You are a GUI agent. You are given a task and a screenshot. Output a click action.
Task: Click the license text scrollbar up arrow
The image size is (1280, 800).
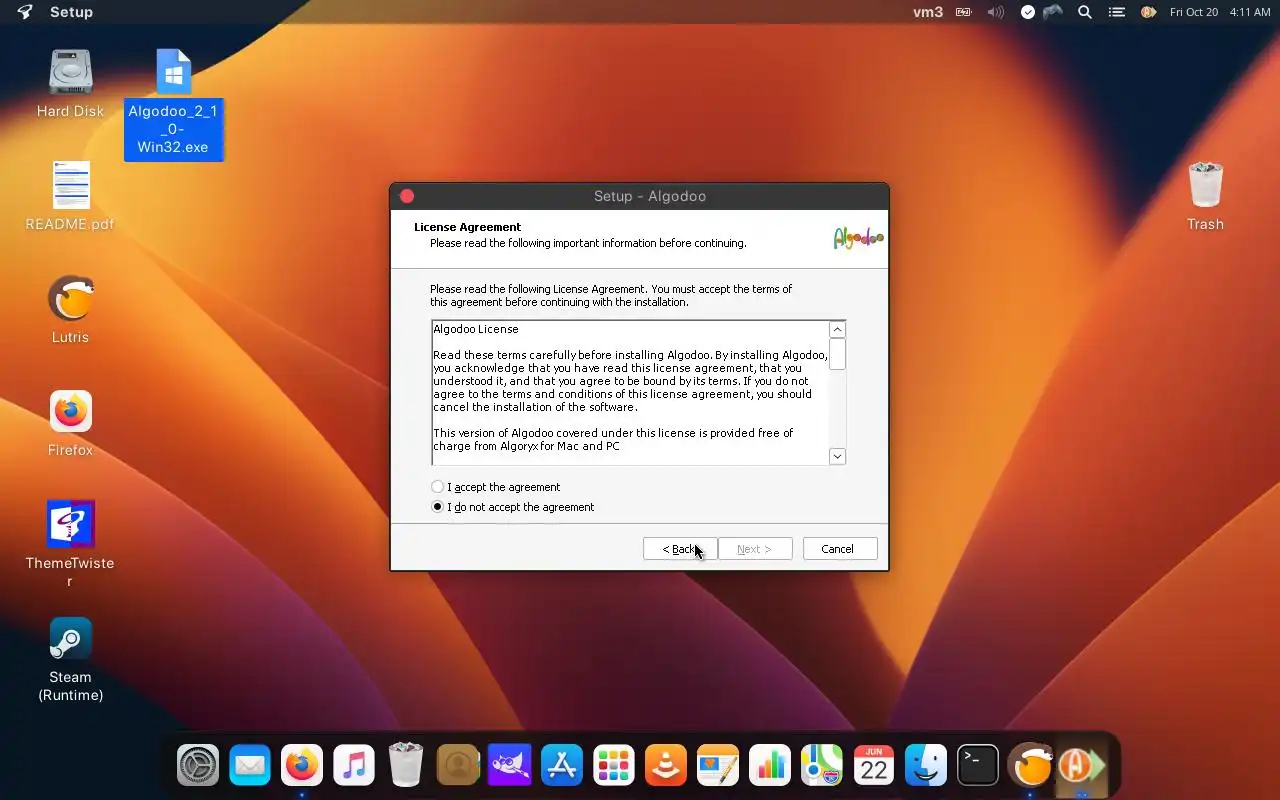coord(838,329)
